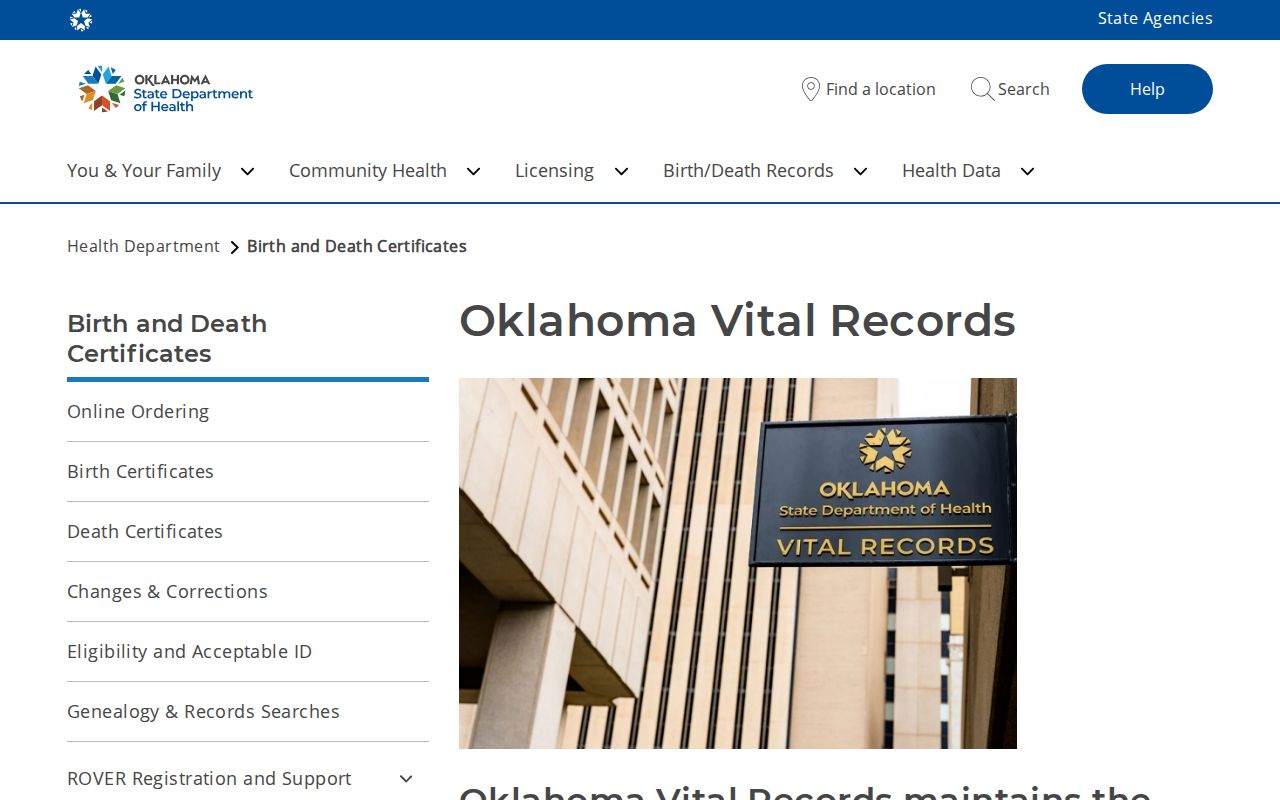Expand the ROVER Registration and Support submenu
Viewport: 1280px width, 800px height.
(x=406, y=778)
